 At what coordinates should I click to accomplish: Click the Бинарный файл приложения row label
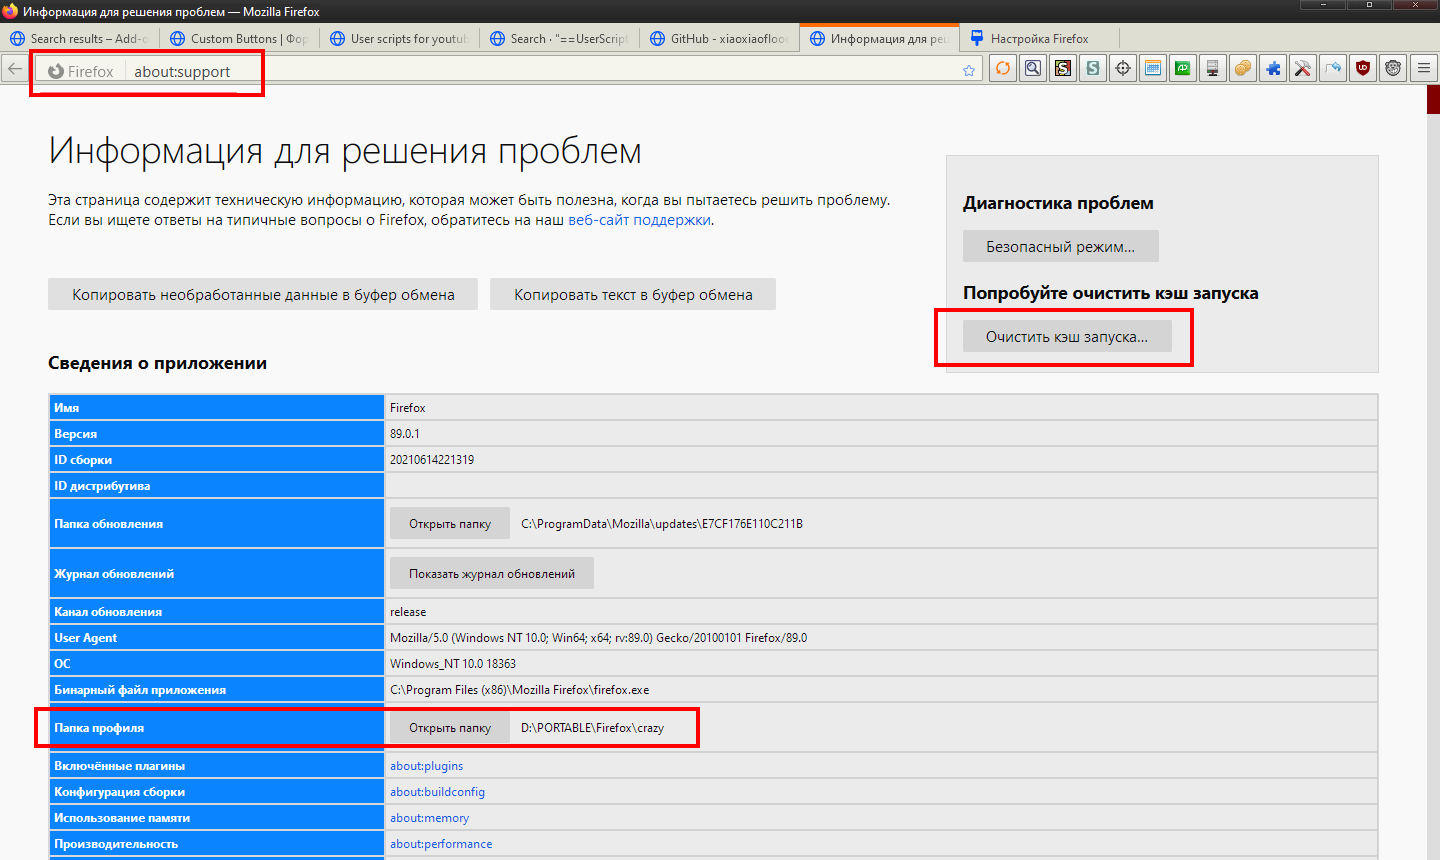[x=140, y=689]
